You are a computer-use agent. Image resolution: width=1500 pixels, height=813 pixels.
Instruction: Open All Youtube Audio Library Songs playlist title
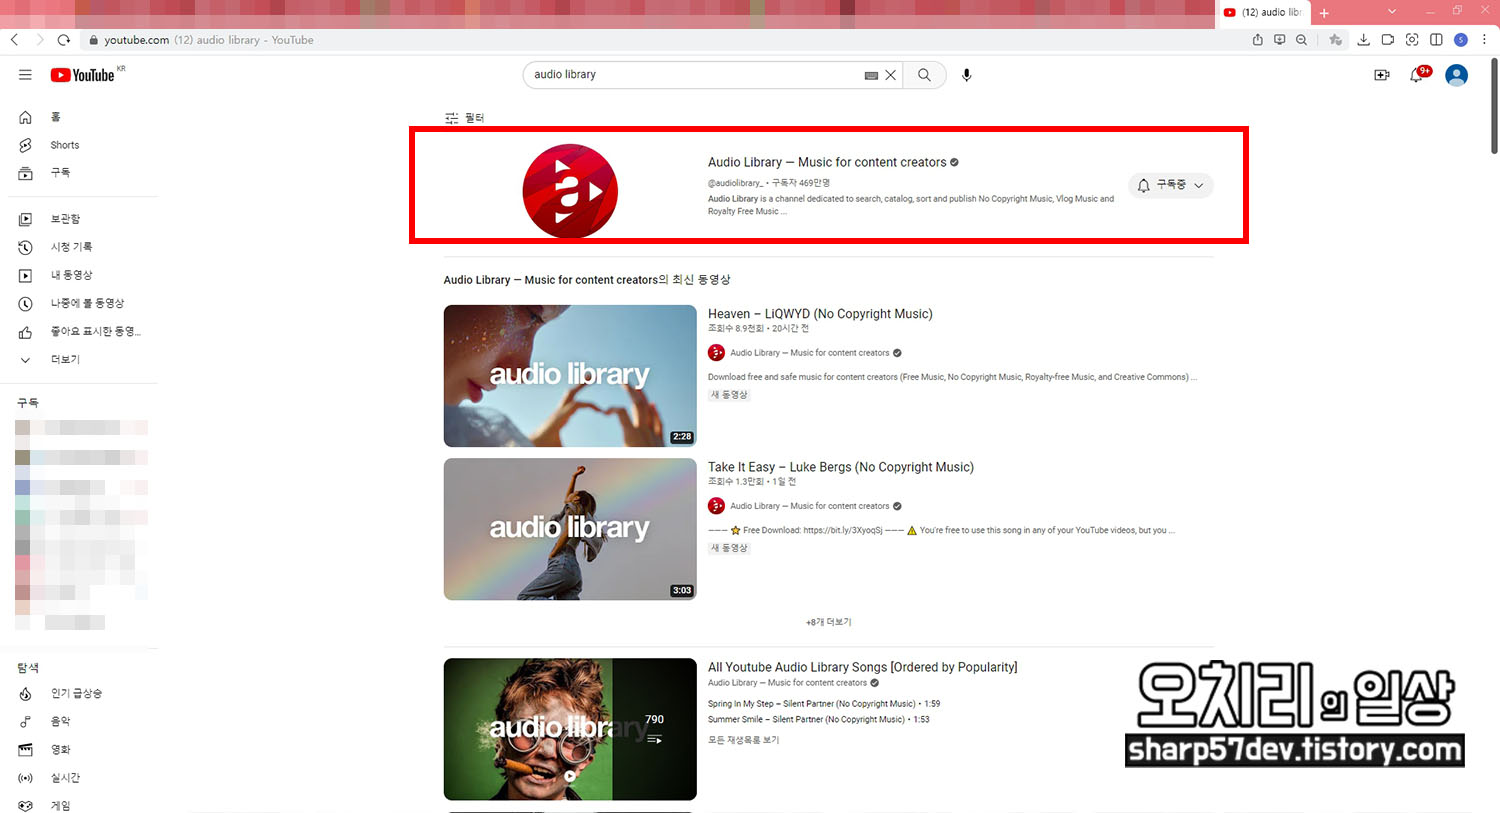pyautogui.click(x=863, y=667)
